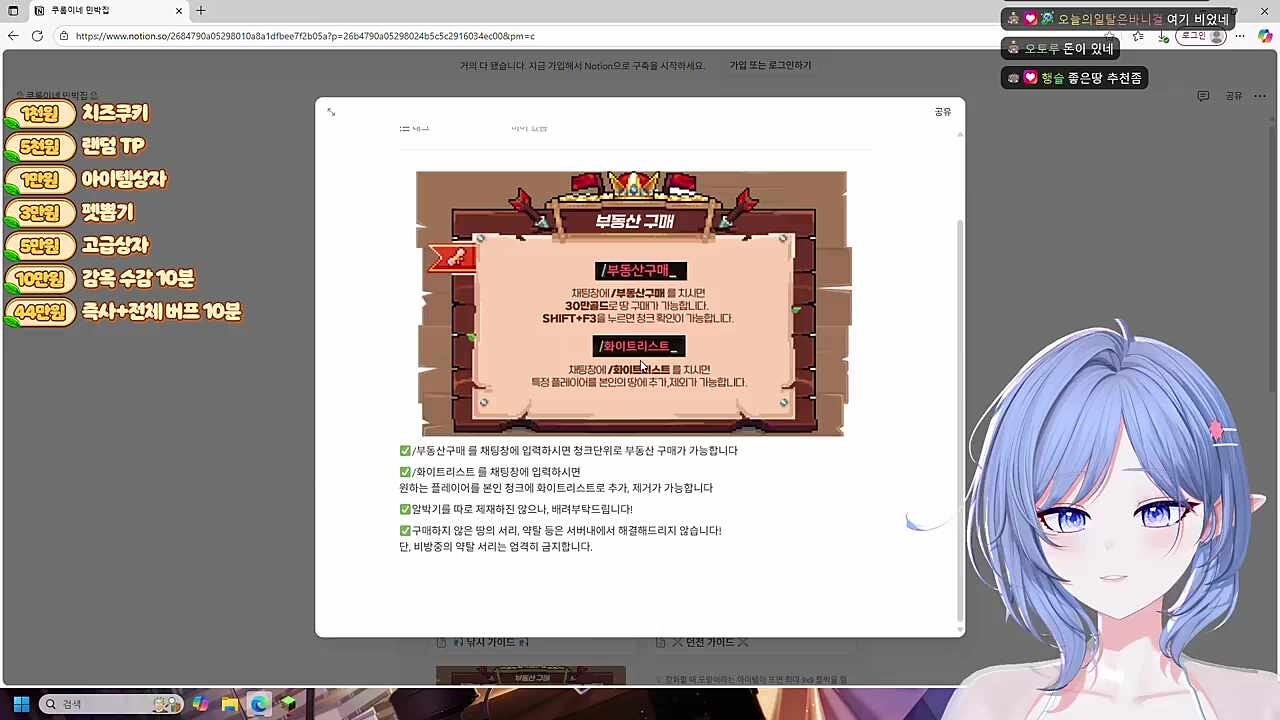Click the 10만원 감옥 수감 10분 overlay item
This screenshot has height=720, width=1280.
pos(100,279)
